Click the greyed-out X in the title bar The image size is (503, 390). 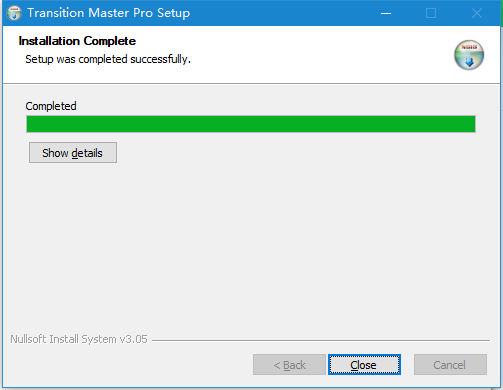pyautogui.click(x=477, y=13)
